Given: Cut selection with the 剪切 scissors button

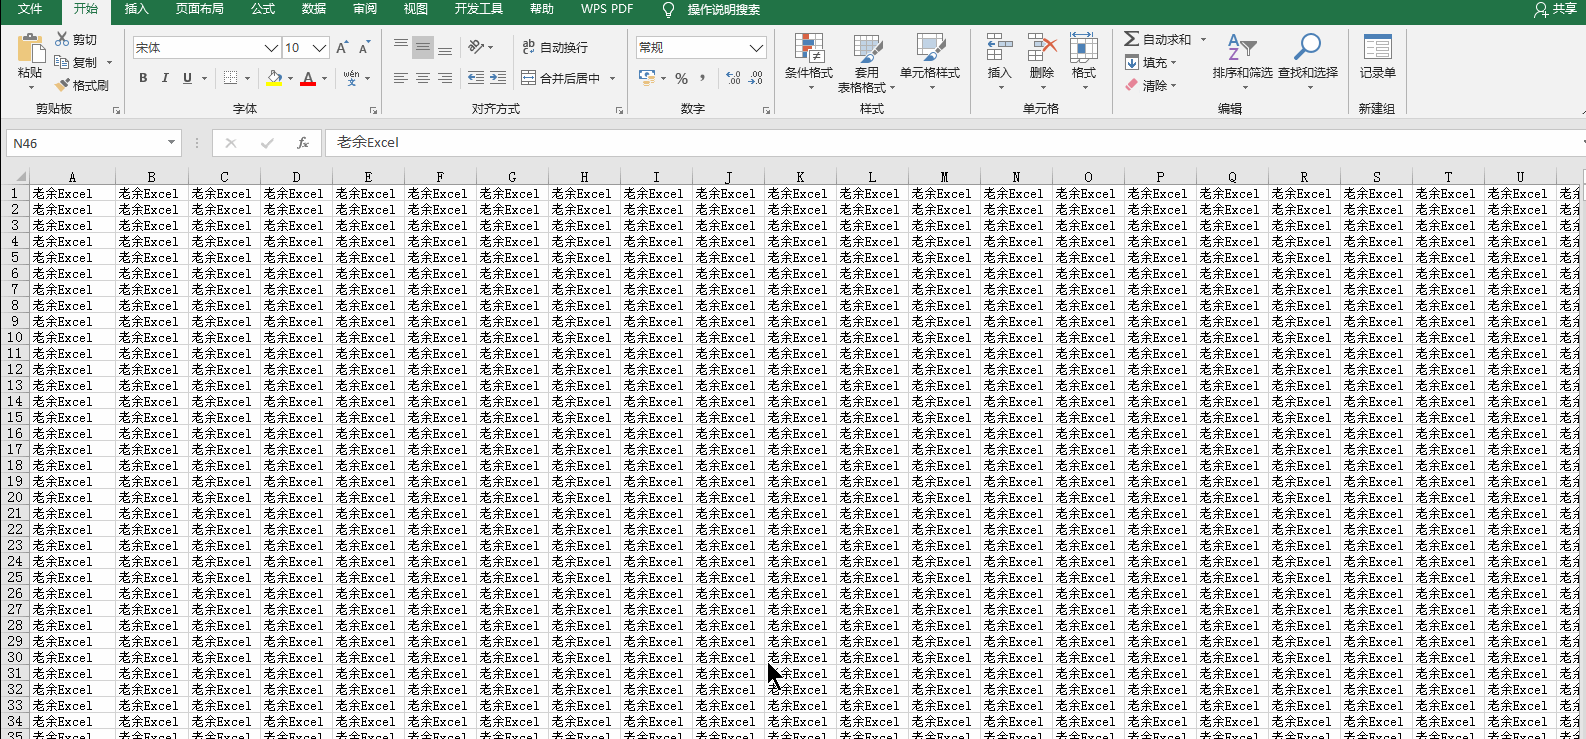Looking at the screenshot, I should (76, 39).
